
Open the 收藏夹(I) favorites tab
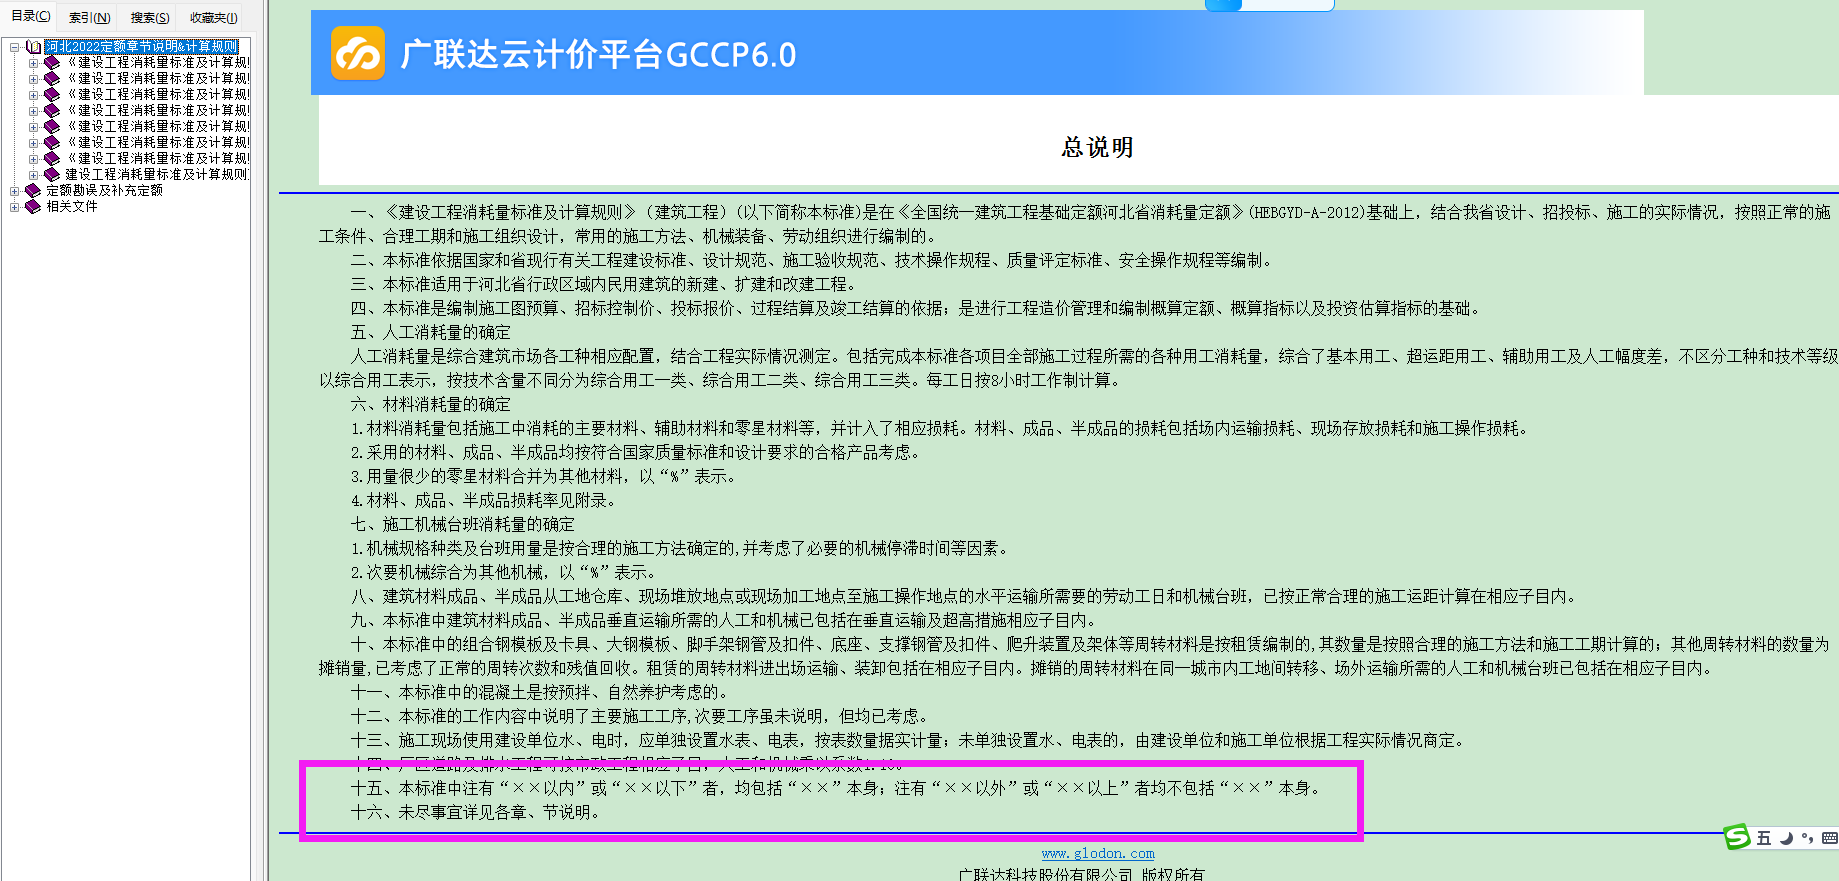pos(213,17)
